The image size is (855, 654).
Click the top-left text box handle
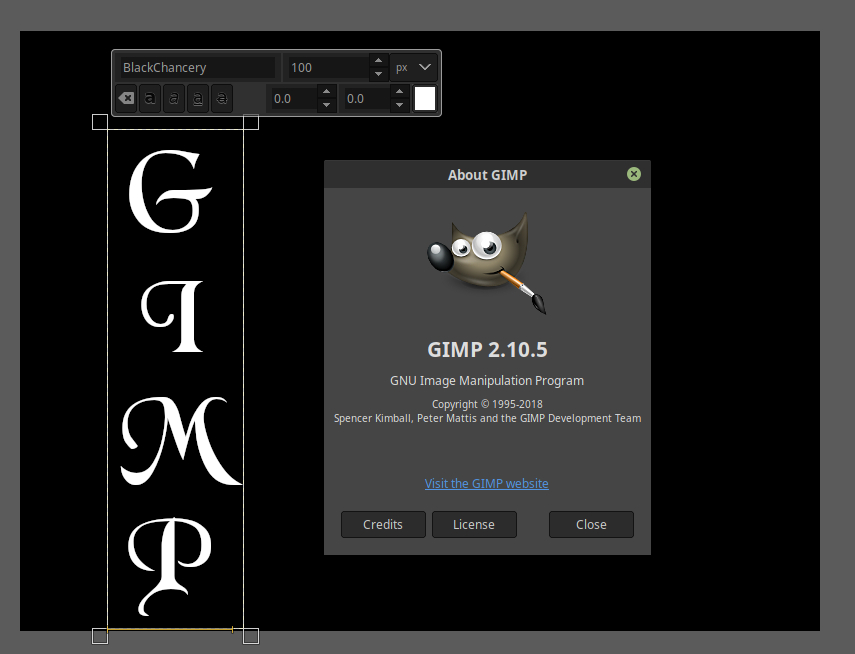[100, 122]
